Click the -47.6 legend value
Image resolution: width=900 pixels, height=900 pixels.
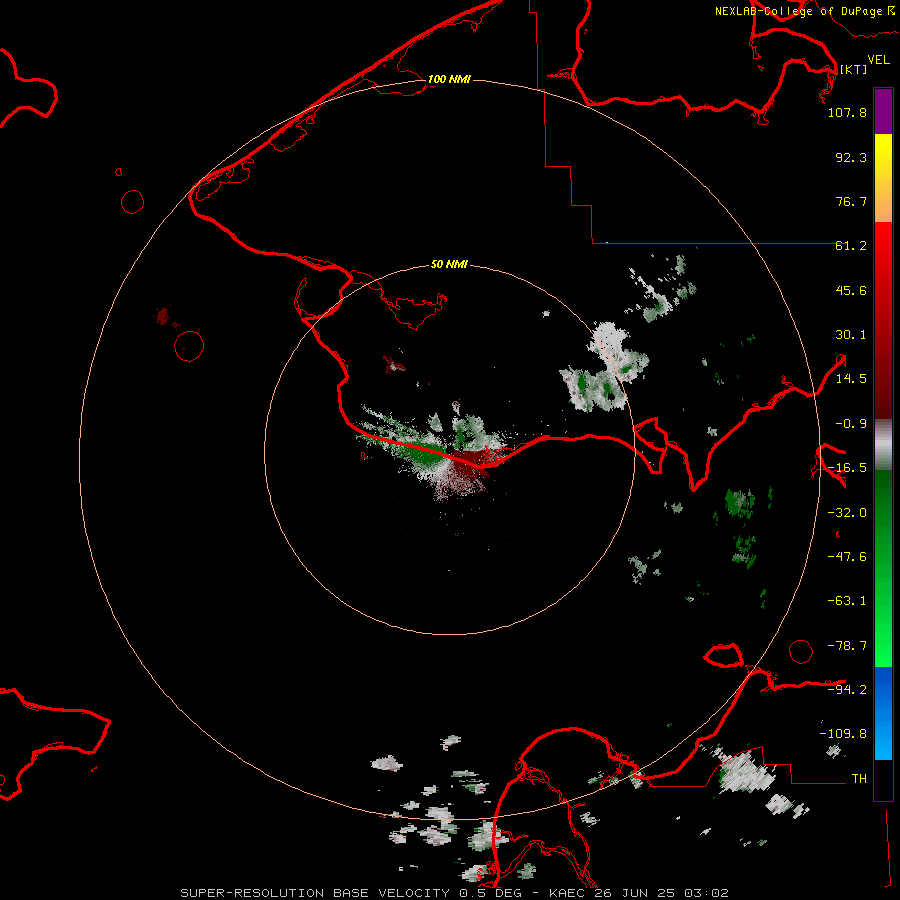(847, 557)
